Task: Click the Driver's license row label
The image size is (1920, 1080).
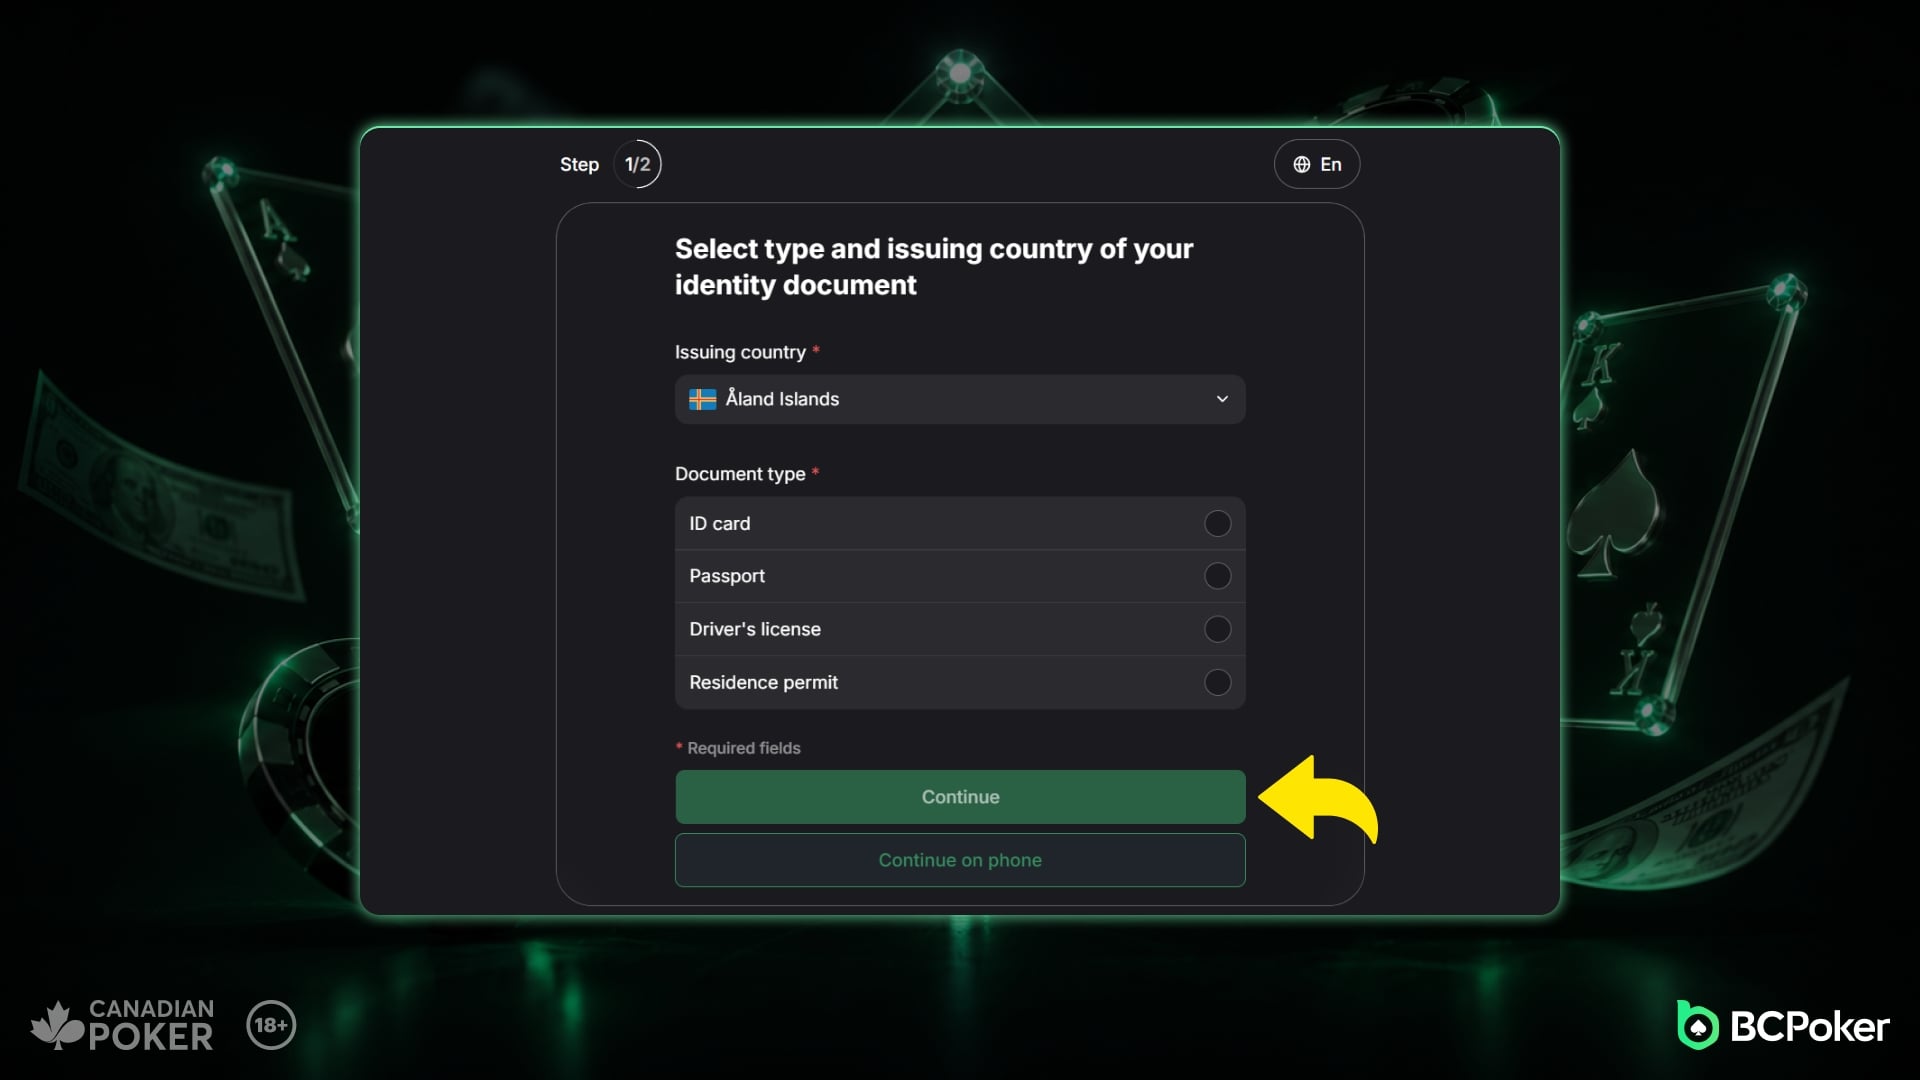Action: tap(755, 629)
